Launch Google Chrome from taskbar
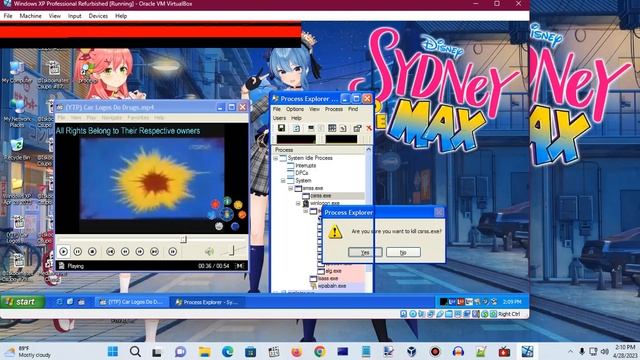This screenshot has width=640, height=360. (x=320, y=351)
